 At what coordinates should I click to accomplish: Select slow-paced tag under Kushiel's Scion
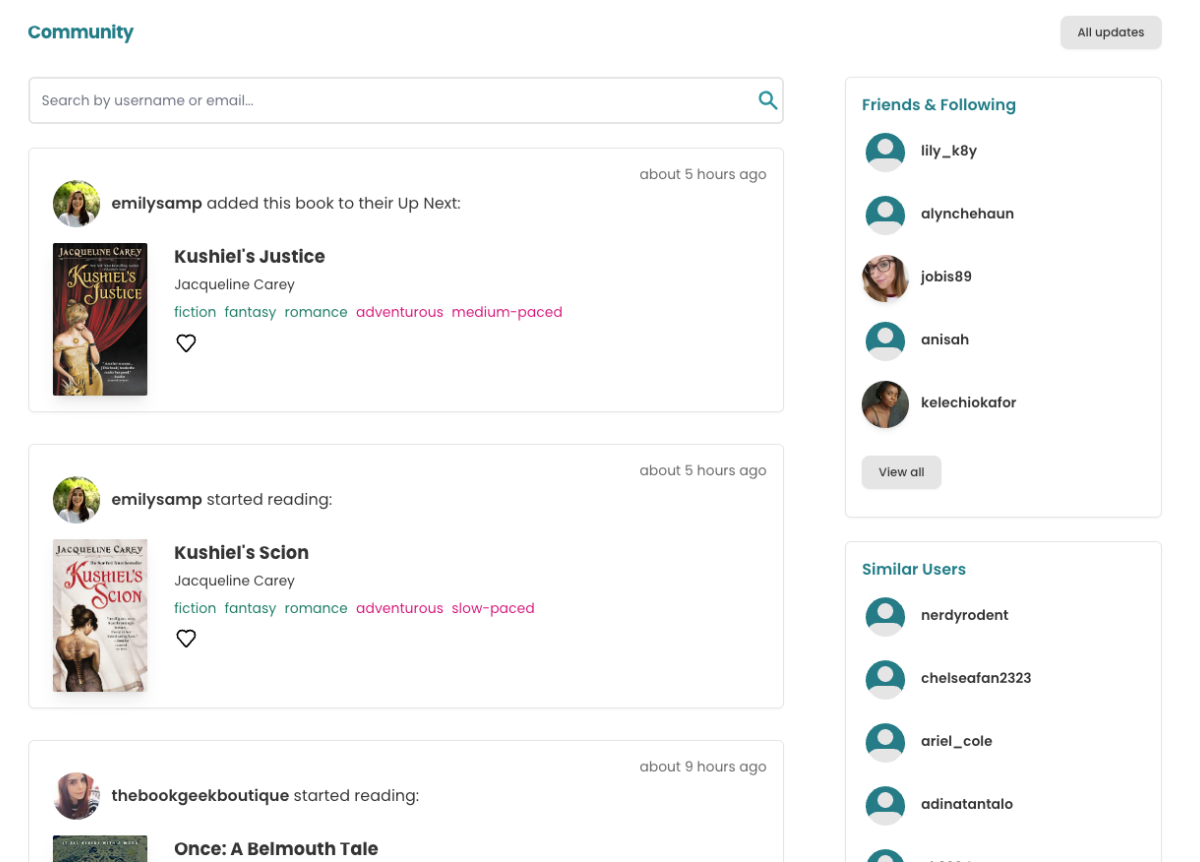click(x=493, y=608)
